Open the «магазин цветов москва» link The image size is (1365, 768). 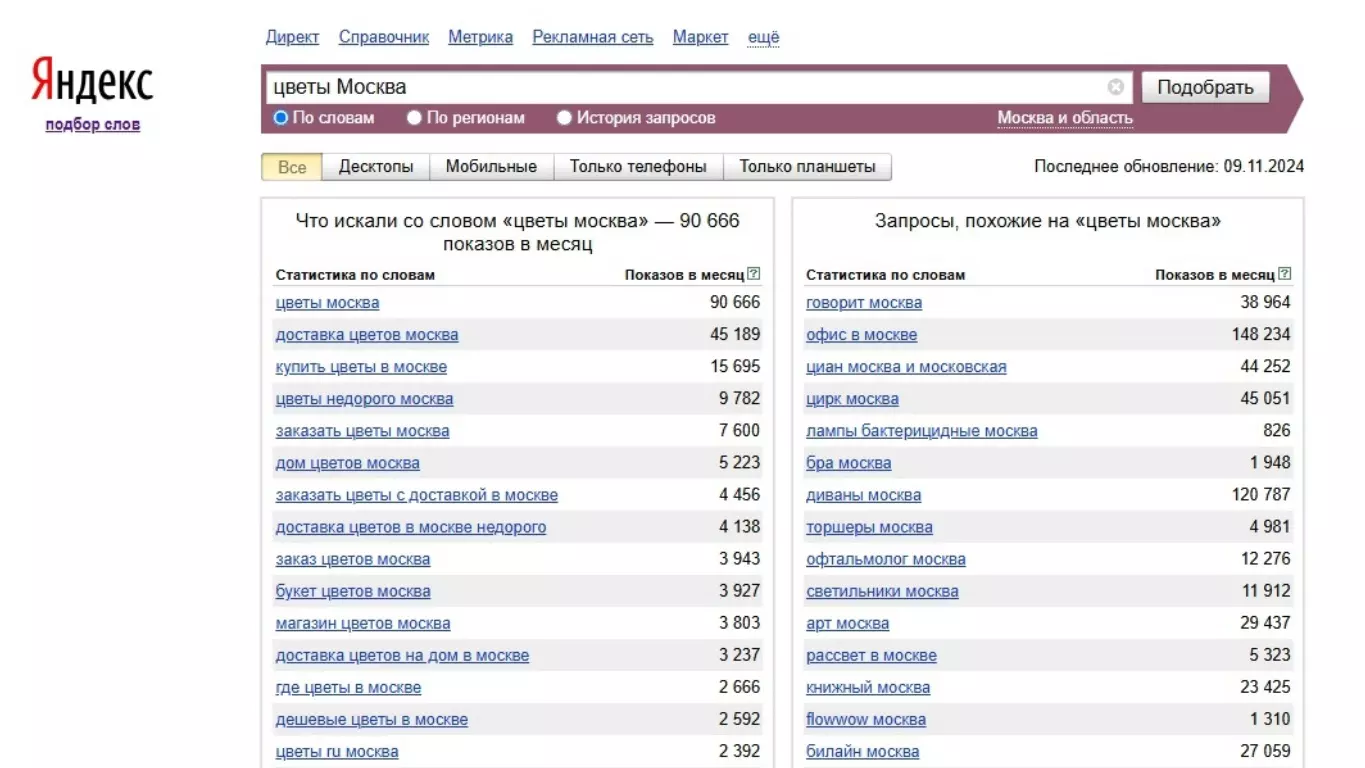point(363,623)
